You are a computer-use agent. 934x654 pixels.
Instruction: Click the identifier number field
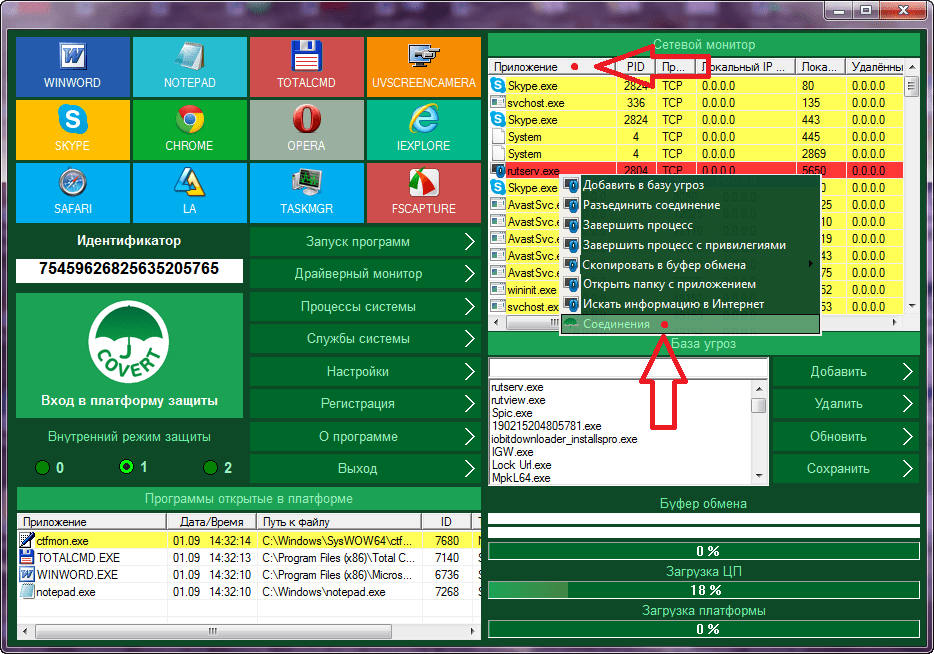pyautogui.click(x=129, y=269)
